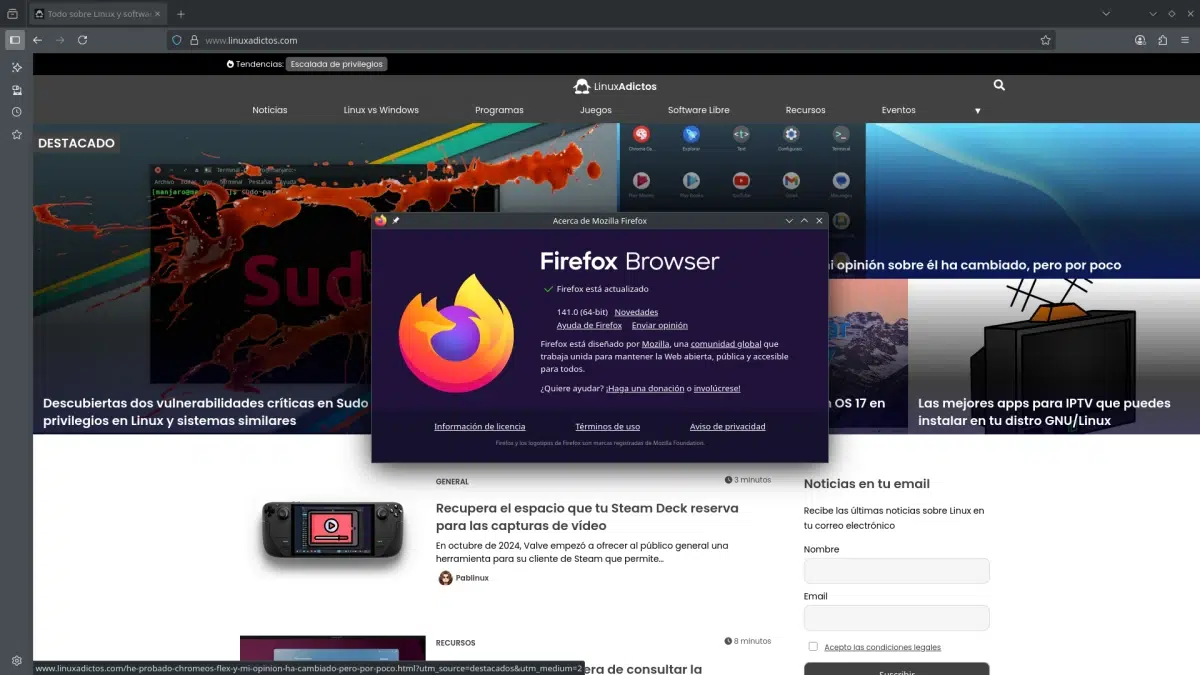
Task: Click the Firefox icon in dialog title bar
Action: (381, 220)
